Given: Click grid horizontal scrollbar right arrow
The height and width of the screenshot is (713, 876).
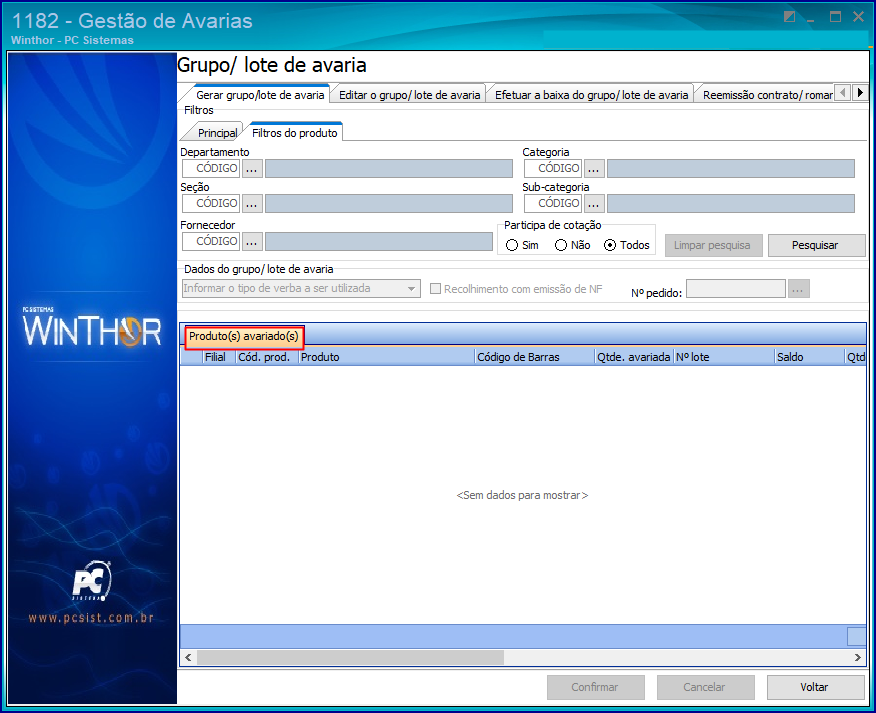Looking at the screenshot, I should click(858, 657).
